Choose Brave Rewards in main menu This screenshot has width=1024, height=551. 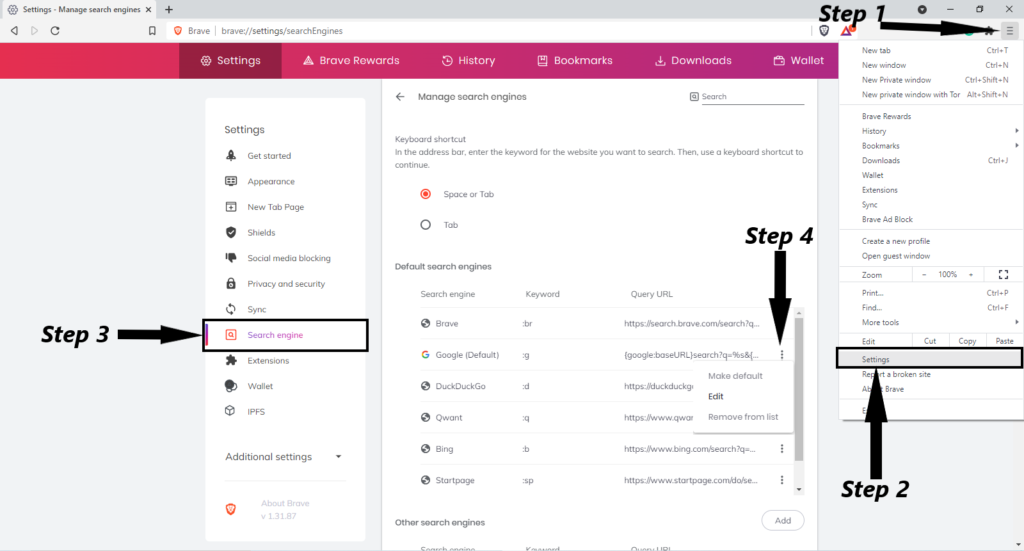coord(931,116)
